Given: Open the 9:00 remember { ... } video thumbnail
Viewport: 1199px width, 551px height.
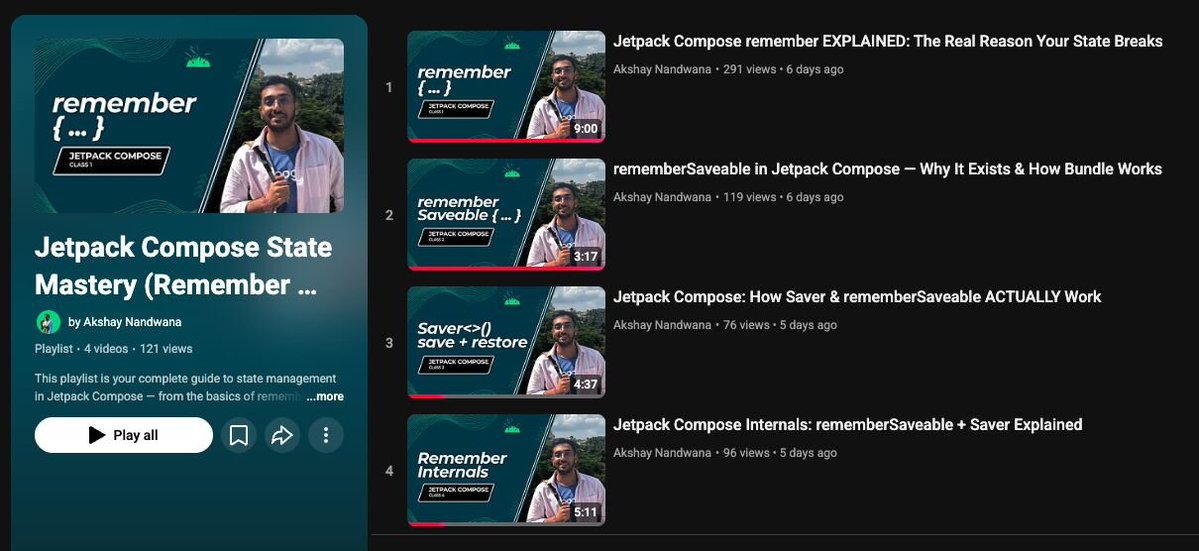Looking at the screenshot, I should pyautogui.click(x=506, y=86).
